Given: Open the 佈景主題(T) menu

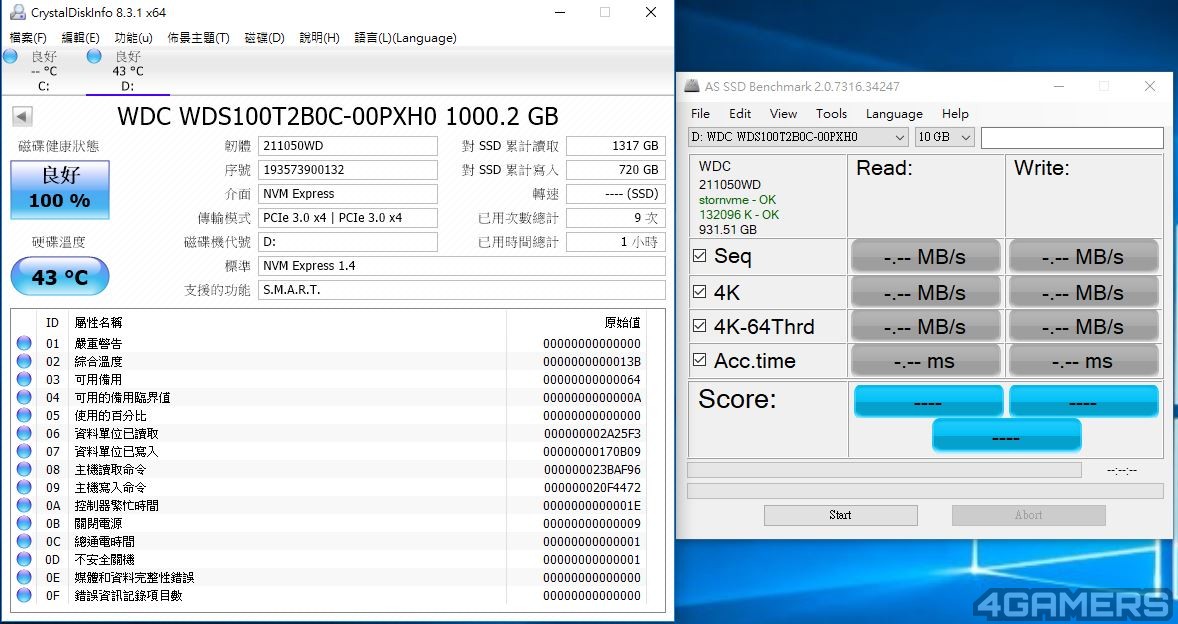Looking at the screenshot, I should [x=198, y=38].
